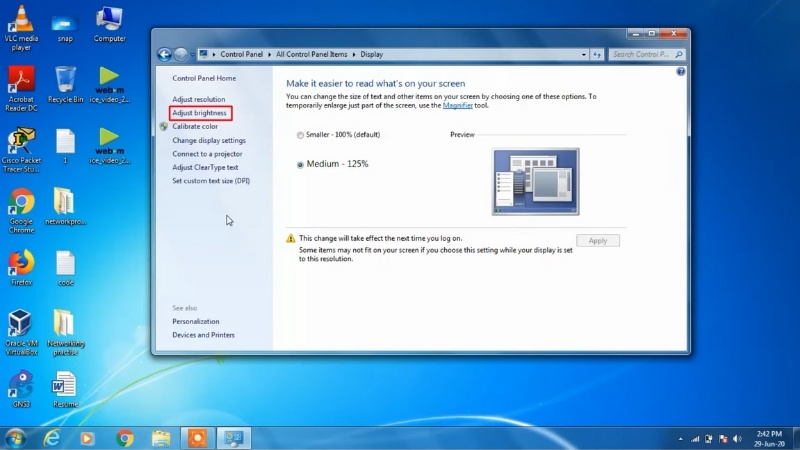Open Windows Media Player from the taskbar
This screenshot has height=450, width=800.
click(87, 438)
